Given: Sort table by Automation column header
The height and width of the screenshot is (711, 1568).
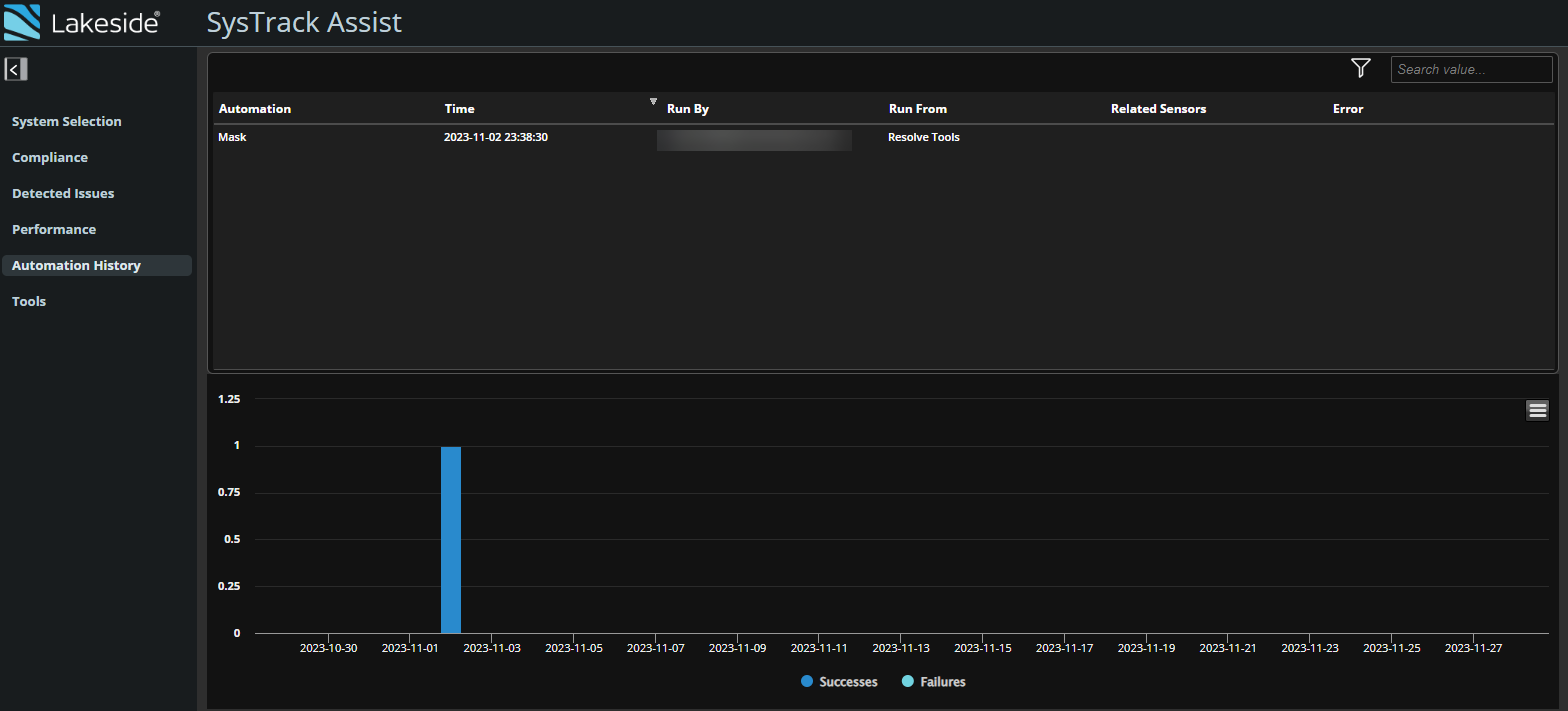Looking at the screenshot, I should (x=255, y=109).
